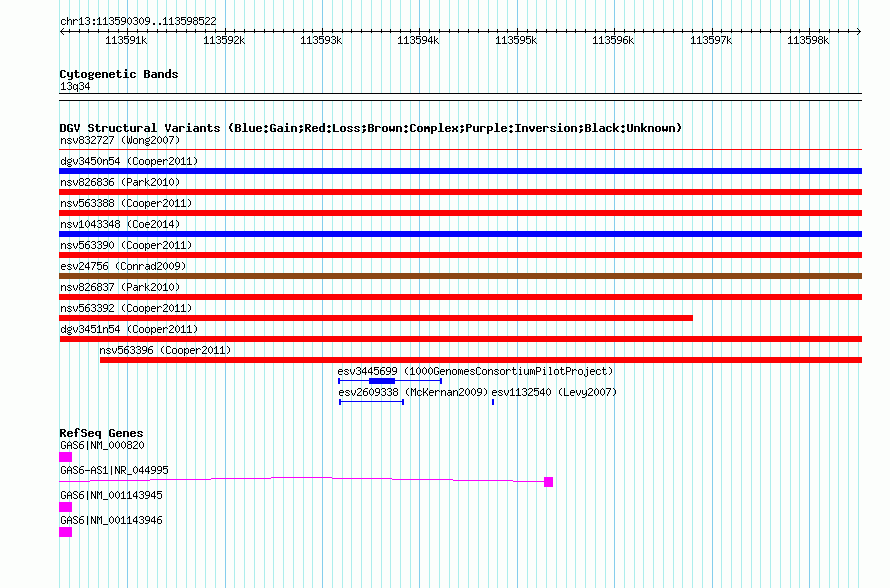Open variant esv2609338 (McKernan2009) label
Image resolution: width=890 pixels, height=588 pixels.
tap(413, 392)
